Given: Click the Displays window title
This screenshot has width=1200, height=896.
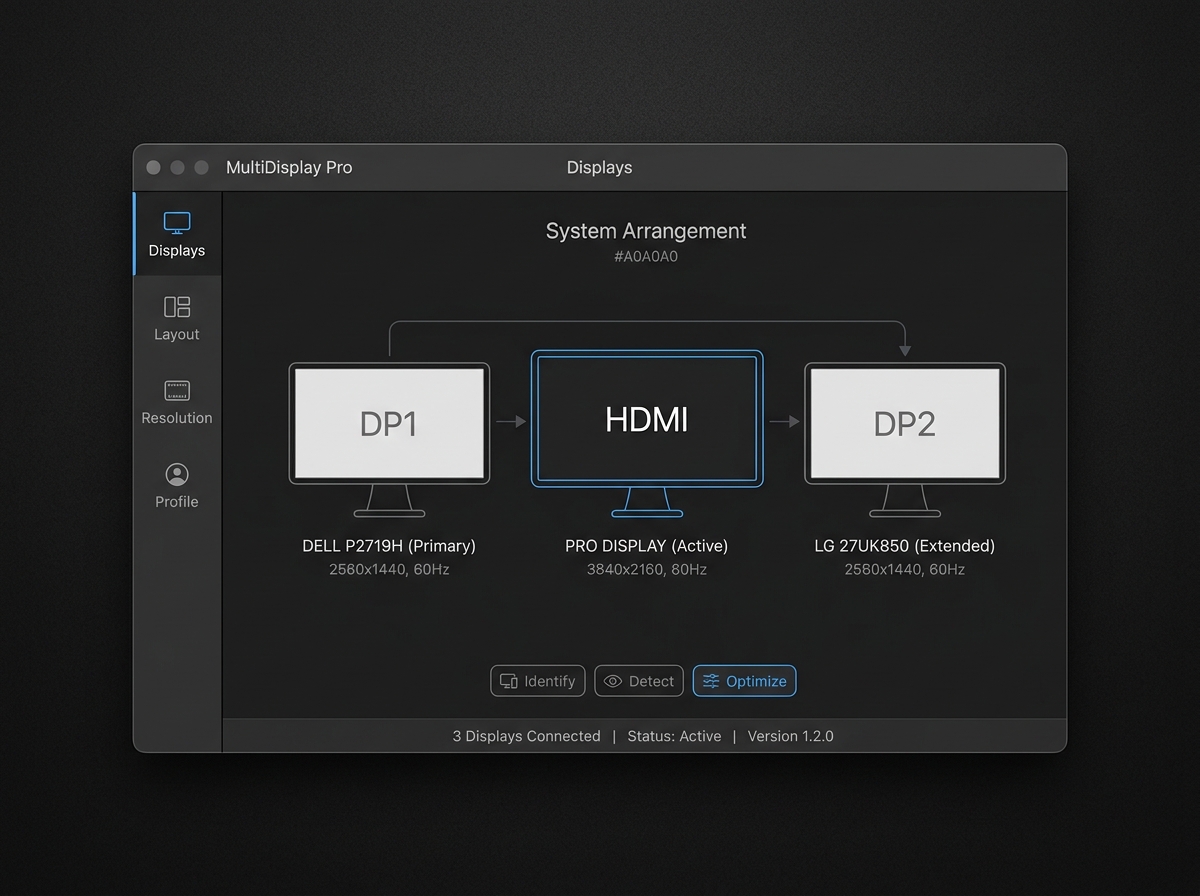Looking at the screenshot, I should tap(599, 167).
